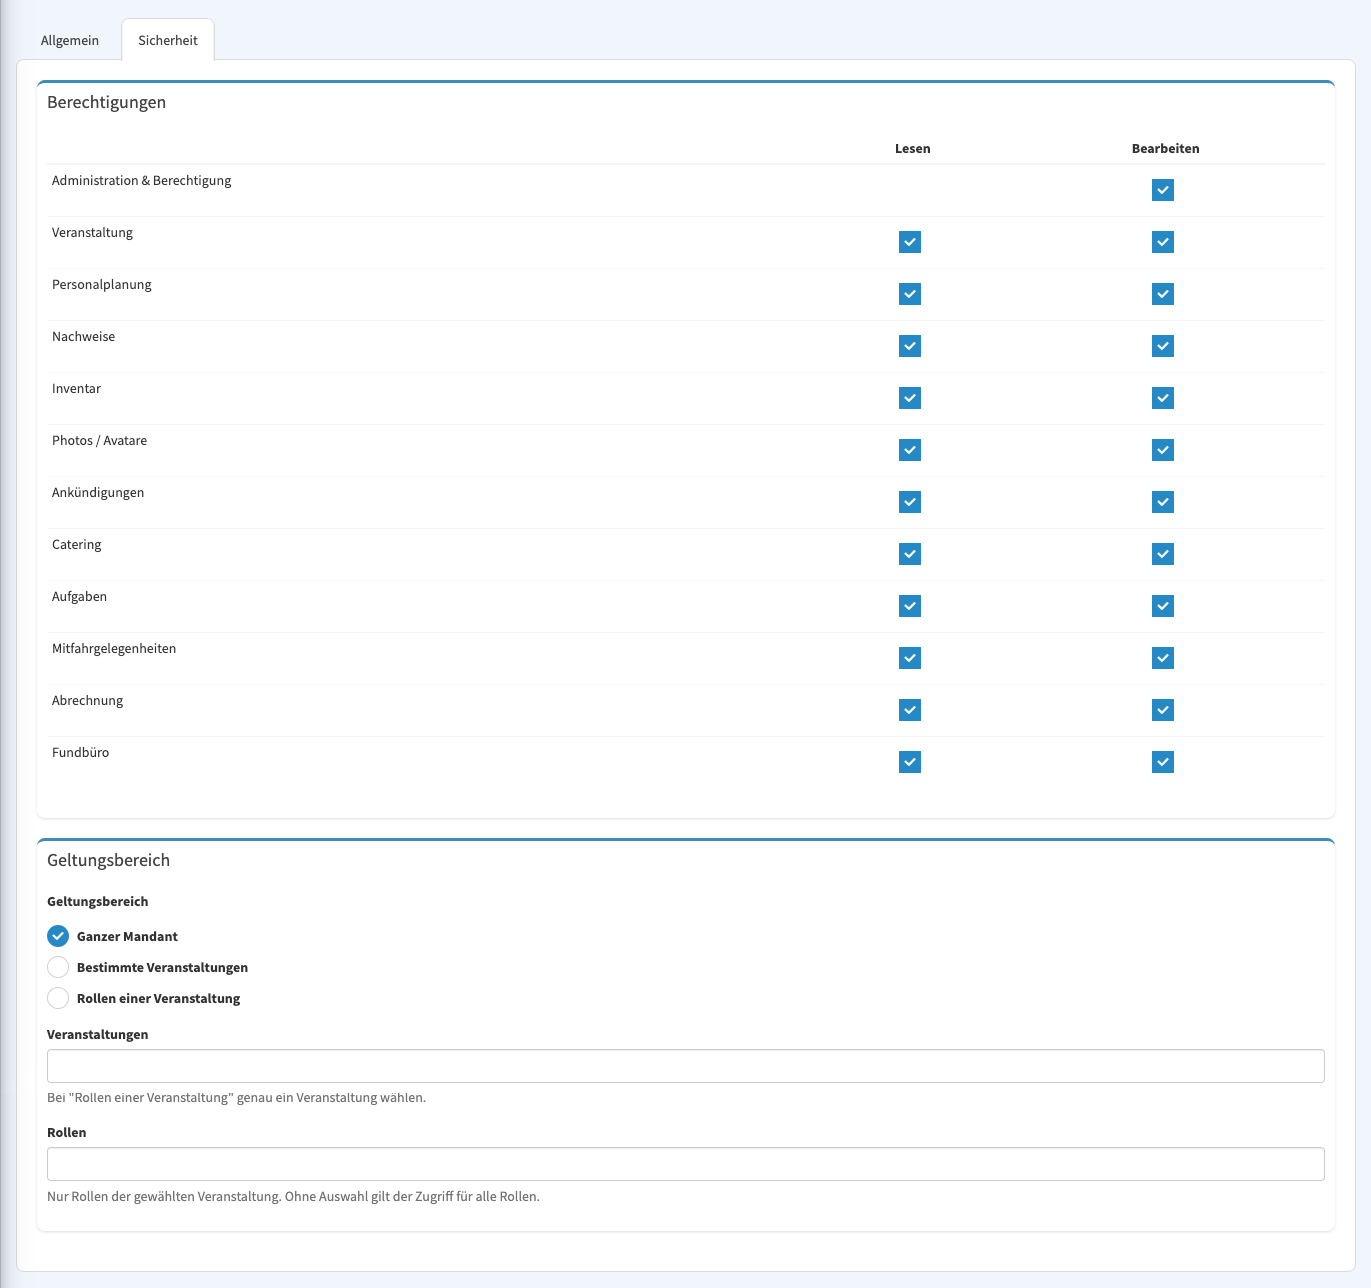Select the Ganzer Mandant radio option
Screen dimensions: 1371x1288
pos(58,936)
